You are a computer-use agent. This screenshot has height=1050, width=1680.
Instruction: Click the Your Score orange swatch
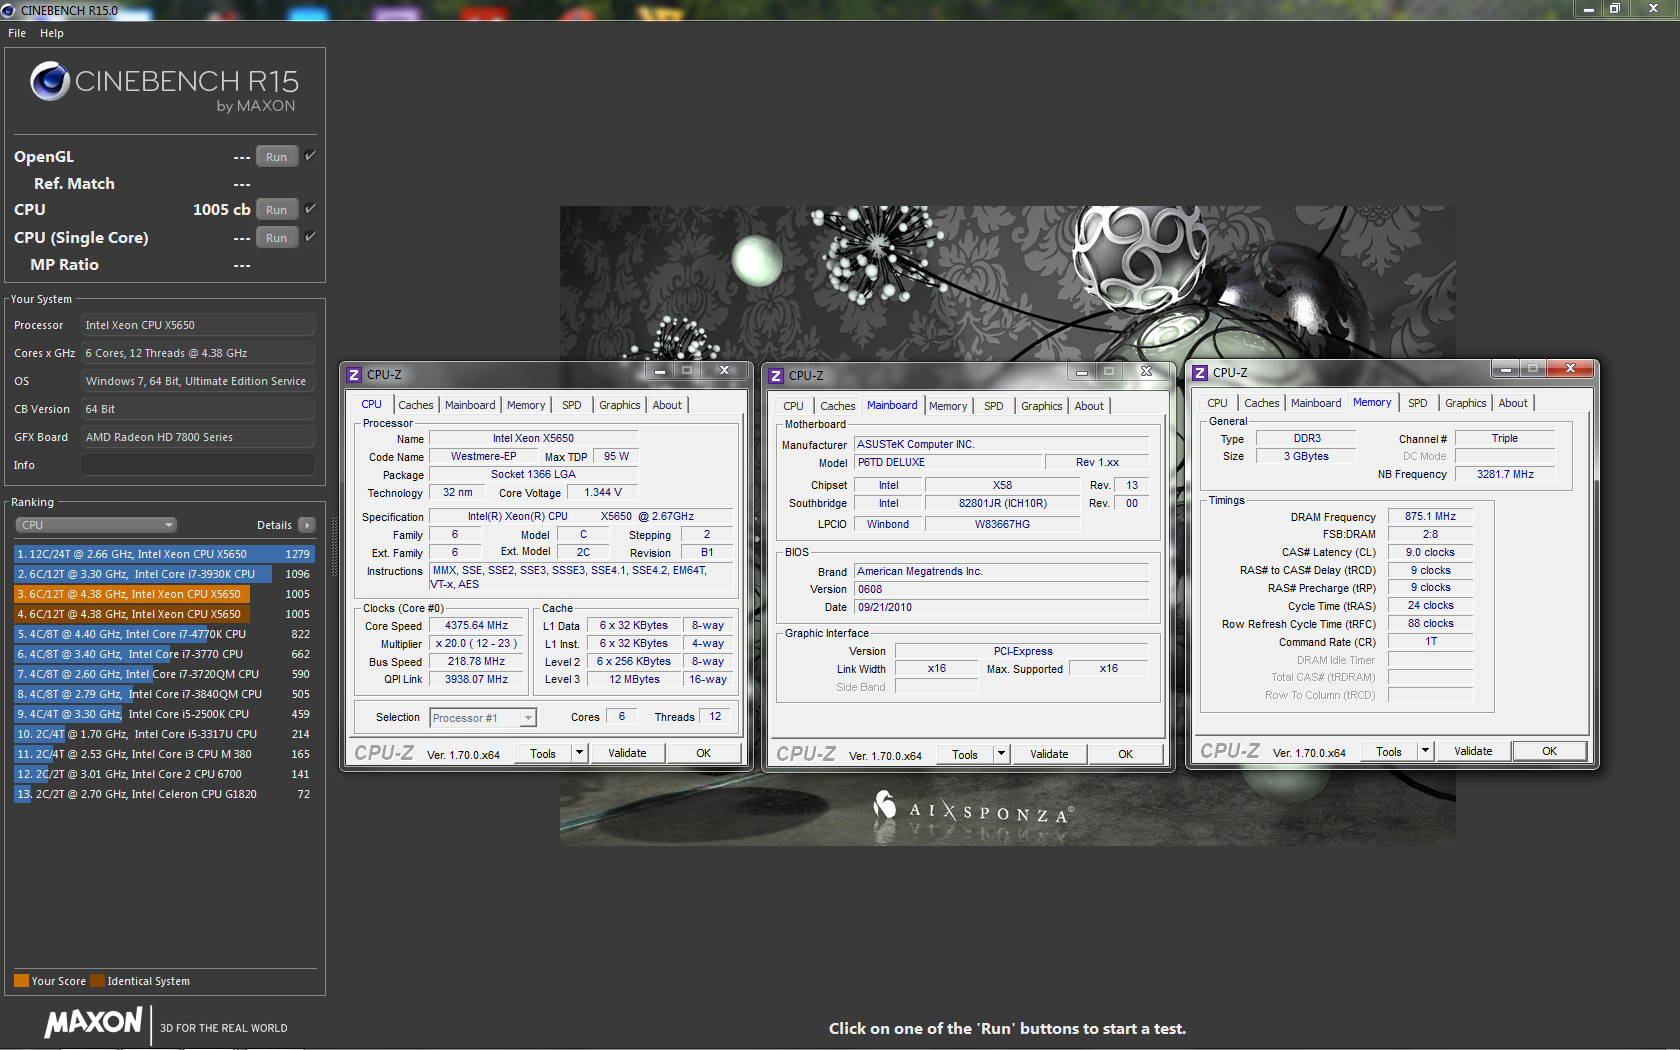pyautogui.click(x=21, y=981)
